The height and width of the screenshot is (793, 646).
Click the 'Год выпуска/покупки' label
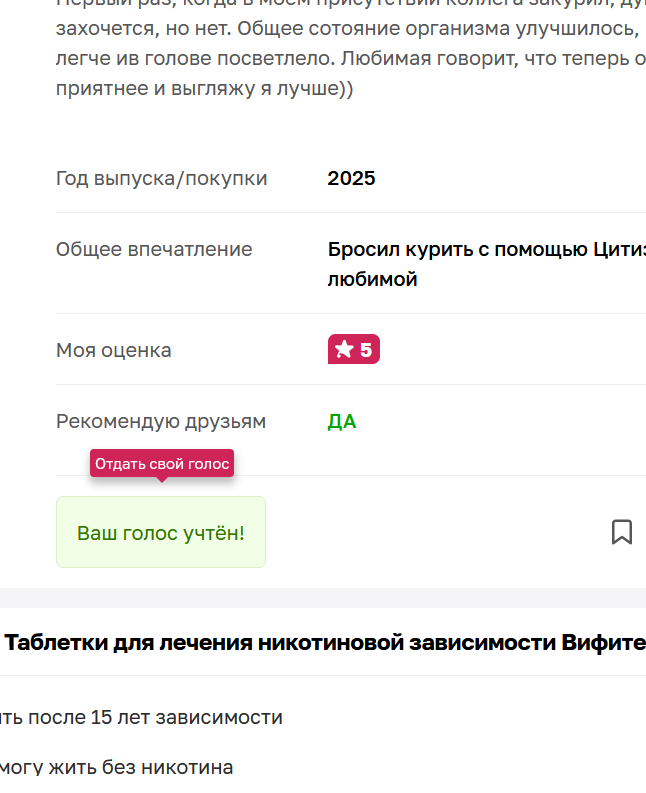pos(161,178)
